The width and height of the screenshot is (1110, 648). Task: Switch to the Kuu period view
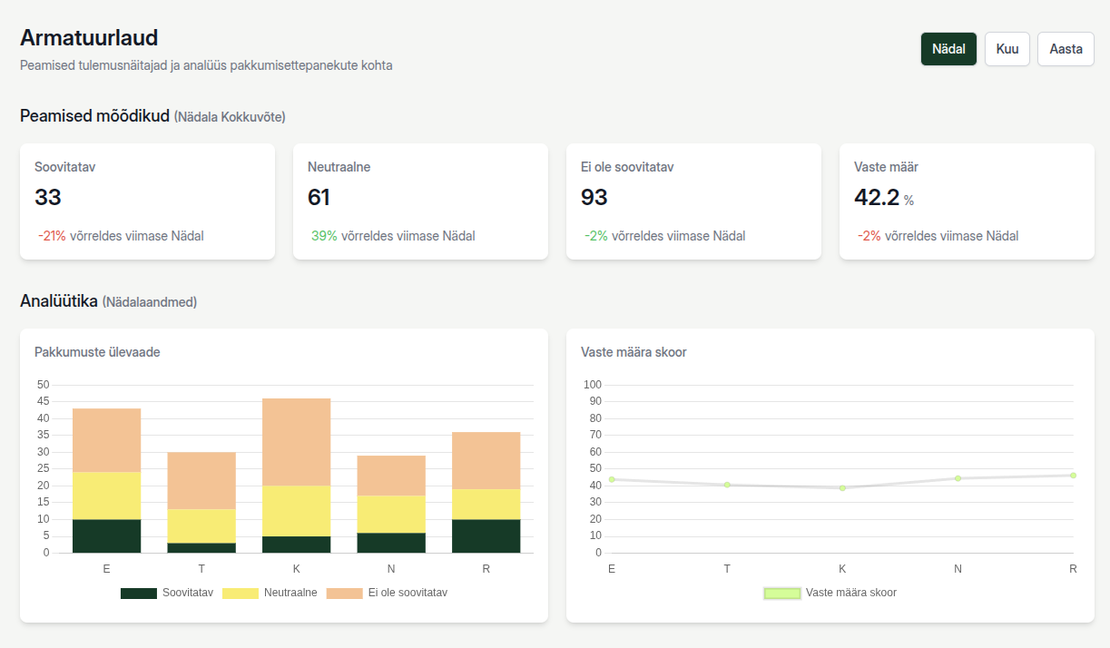pyautogui.click(x=1007, y=49)
